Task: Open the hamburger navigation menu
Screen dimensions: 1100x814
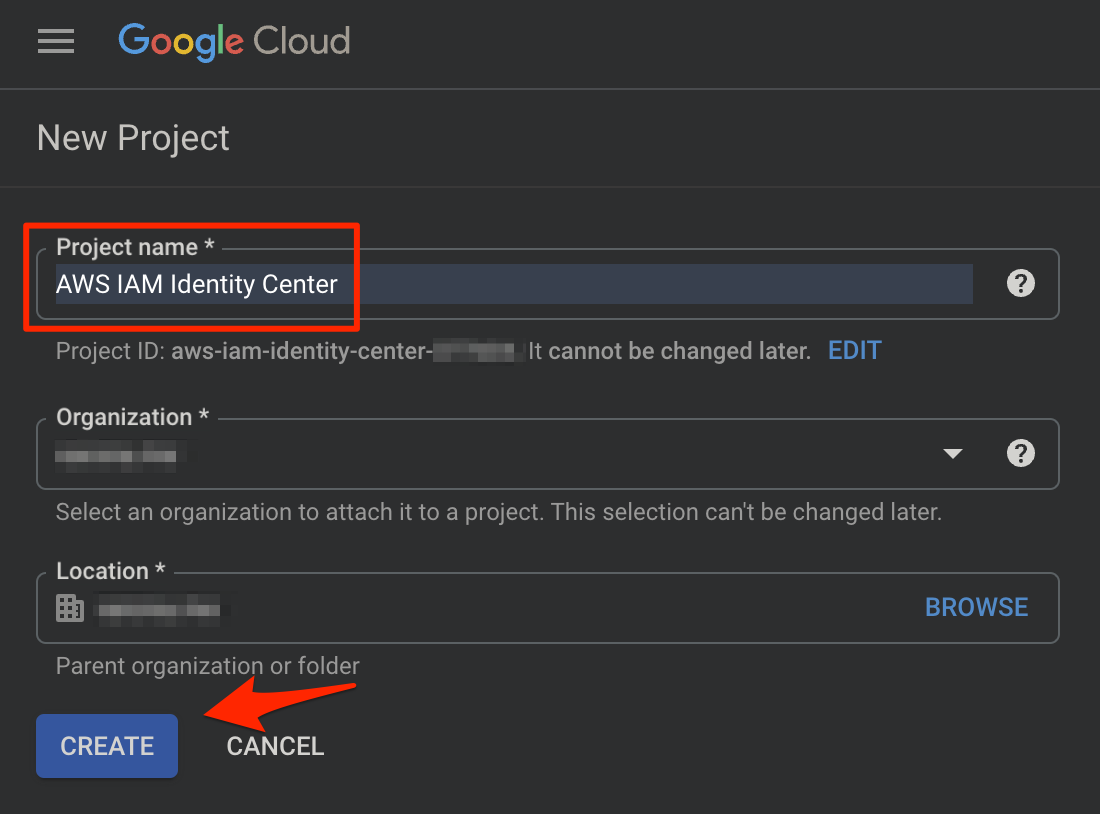Action: tap(56, 41)
